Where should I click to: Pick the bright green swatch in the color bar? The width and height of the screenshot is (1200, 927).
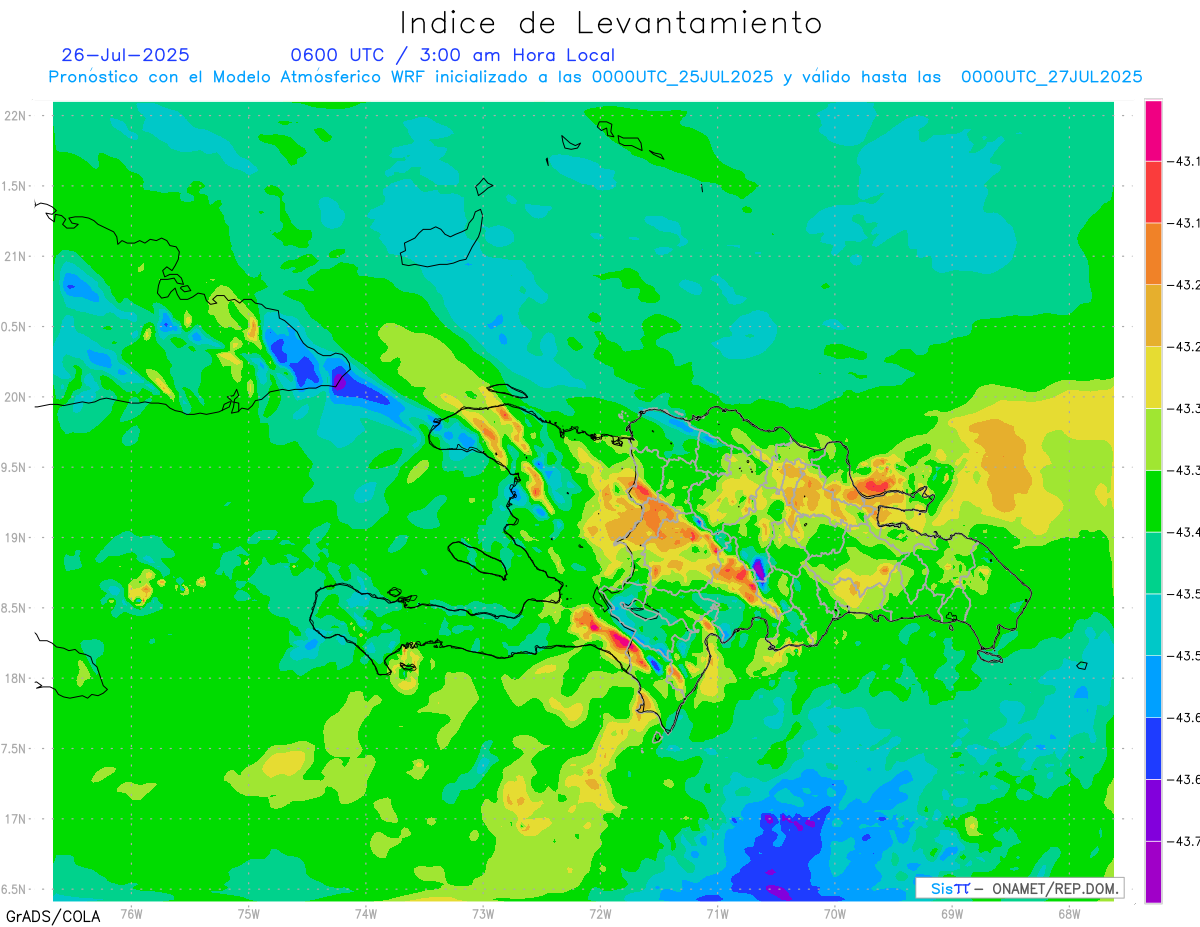(1153, 501)
